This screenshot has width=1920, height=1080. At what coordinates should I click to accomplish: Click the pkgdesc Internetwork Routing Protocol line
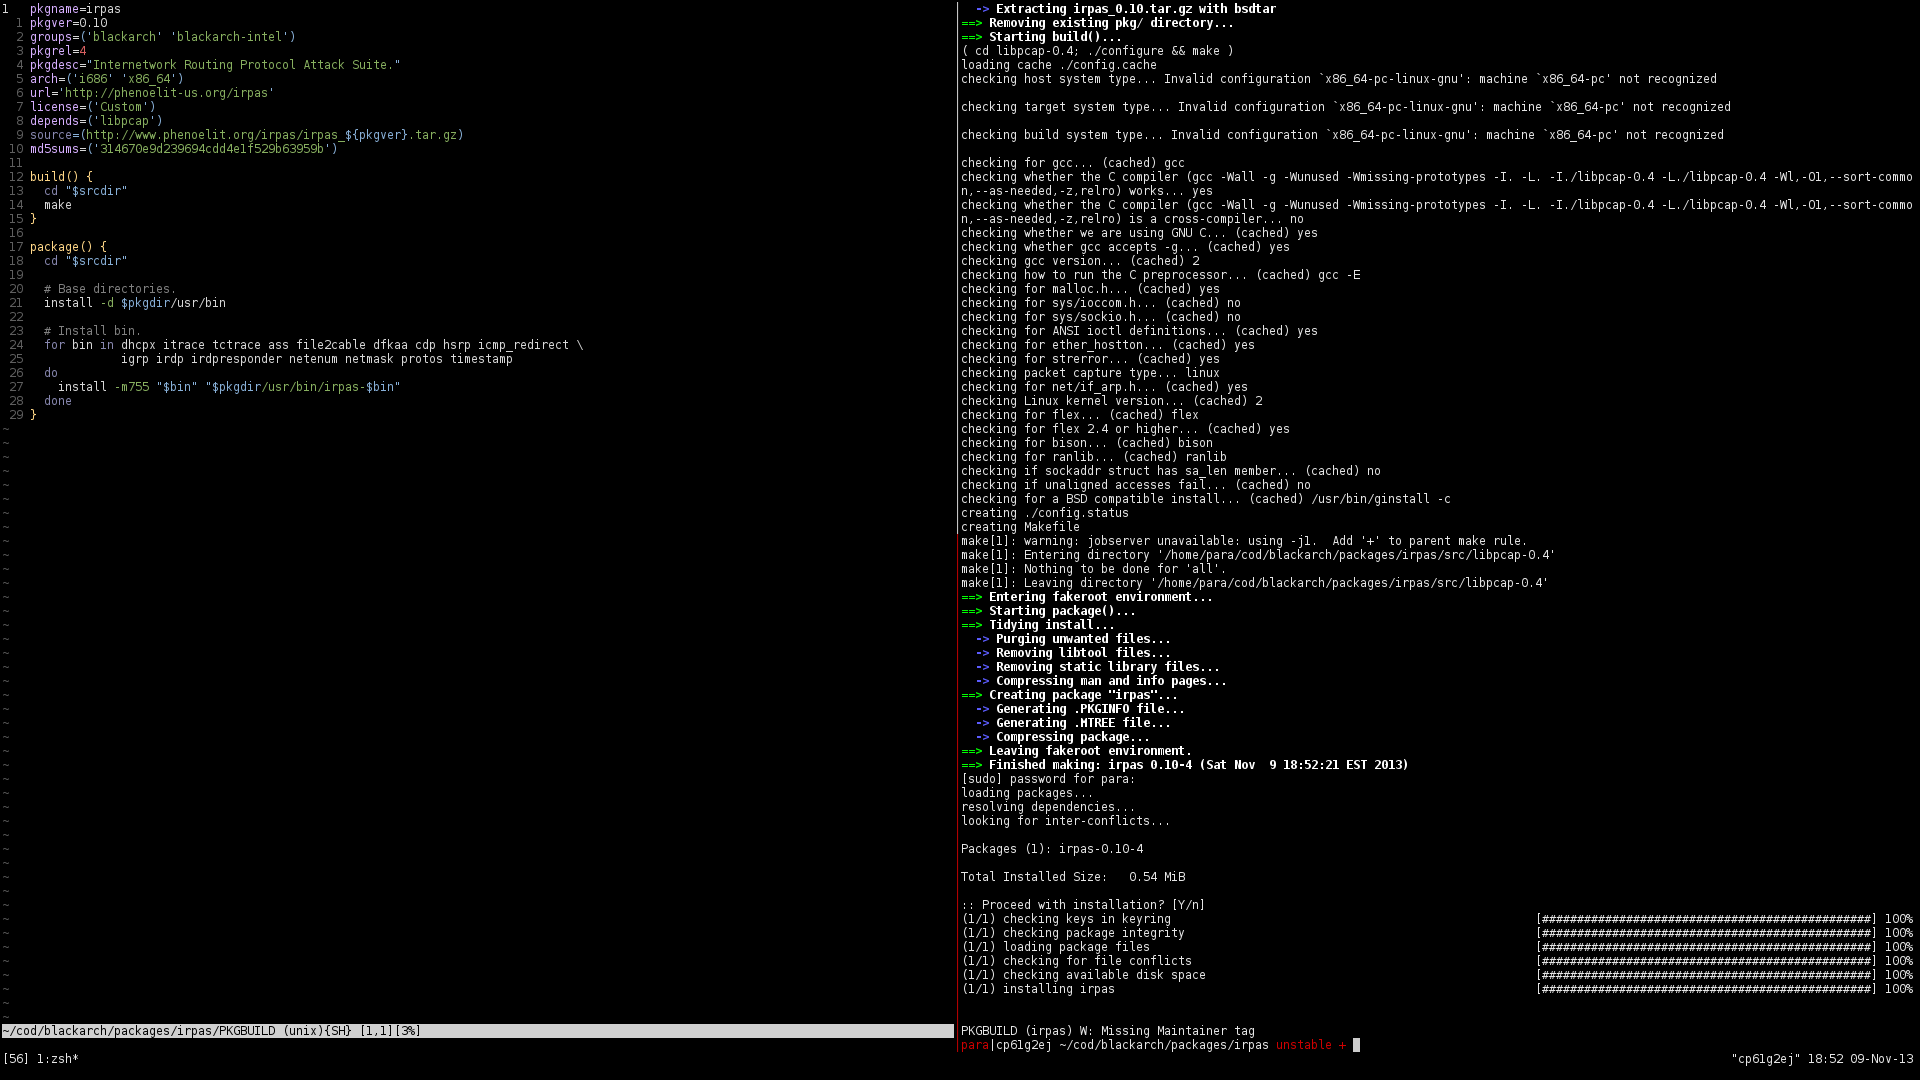pyautogui.click(x=215, y=65)
